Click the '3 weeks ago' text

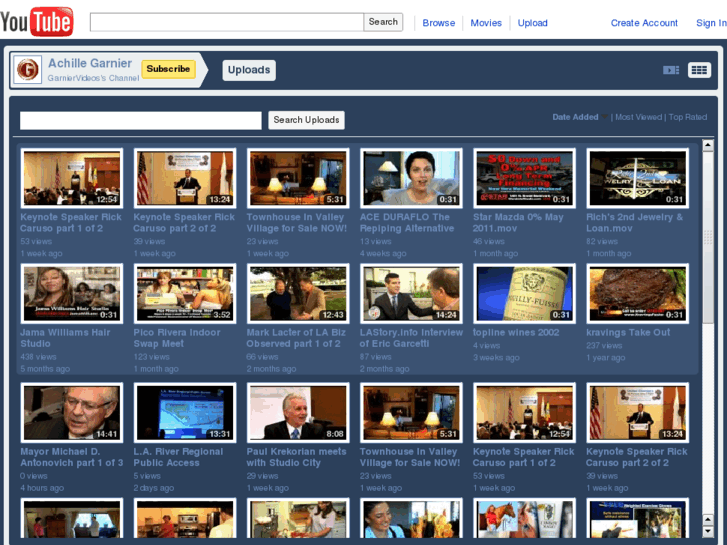[x=496, y=358]
